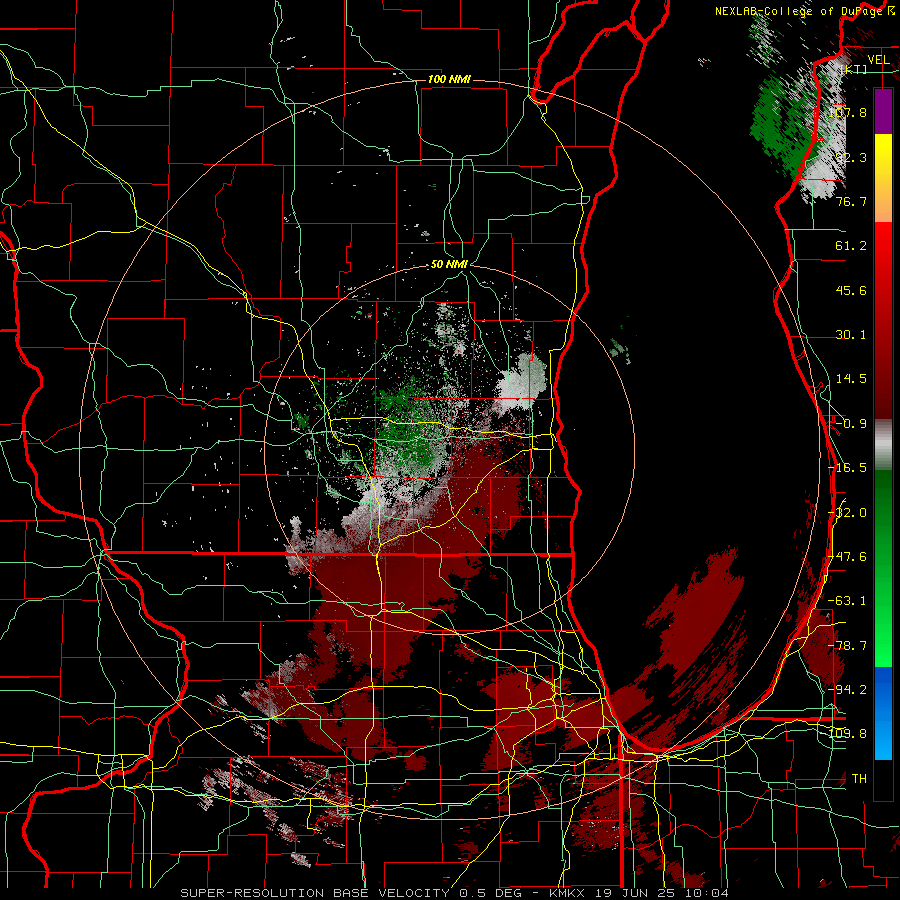Click the VEL legend title
The width and height of the screenshot is (900, 900).
879,60
